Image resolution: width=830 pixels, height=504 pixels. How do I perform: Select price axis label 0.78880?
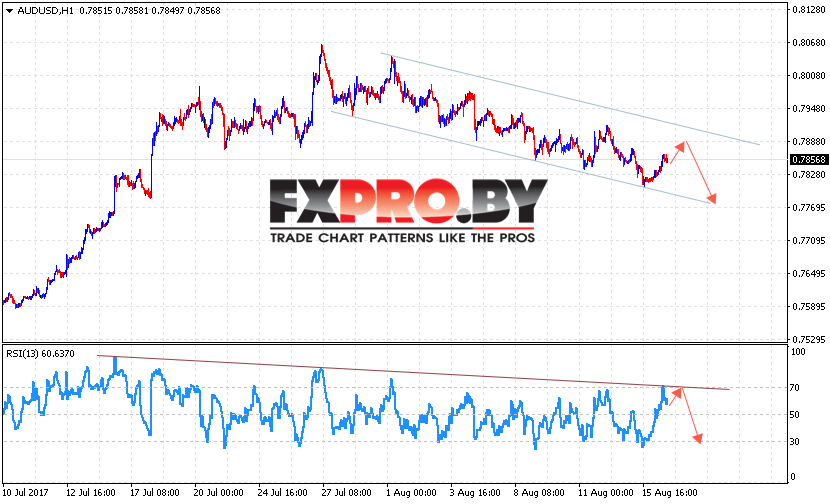pos(809,141)
